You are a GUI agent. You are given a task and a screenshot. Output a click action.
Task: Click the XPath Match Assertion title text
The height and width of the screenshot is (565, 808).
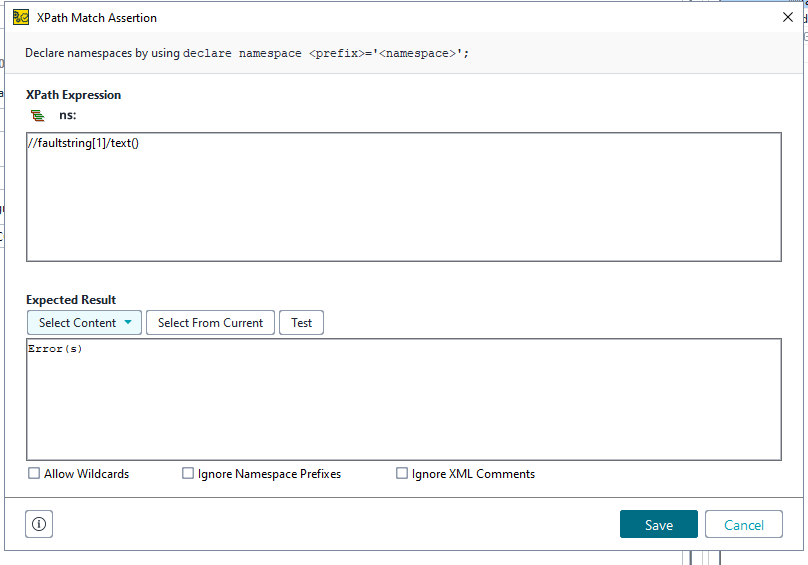click(x=97, y=18)
